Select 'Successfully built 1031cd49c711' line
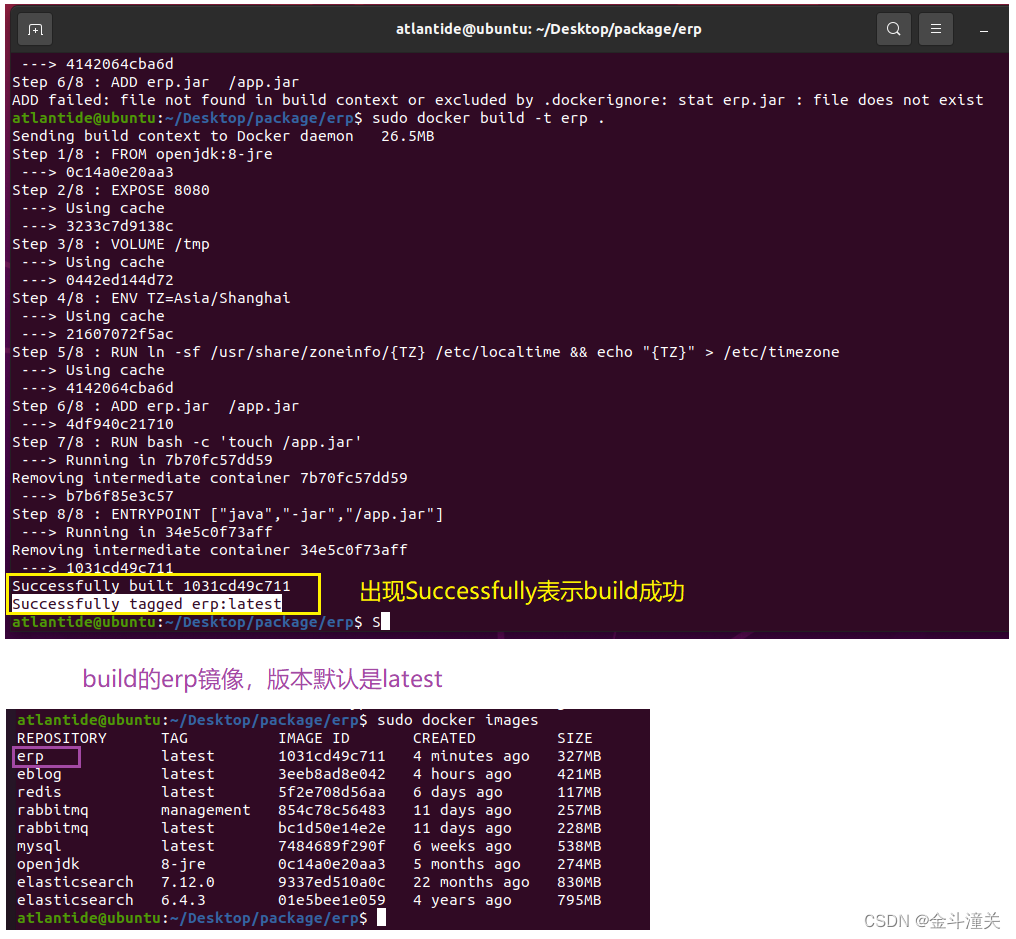Image resolution: width=1016 pixels, height=939 pixels. (151, 586)
